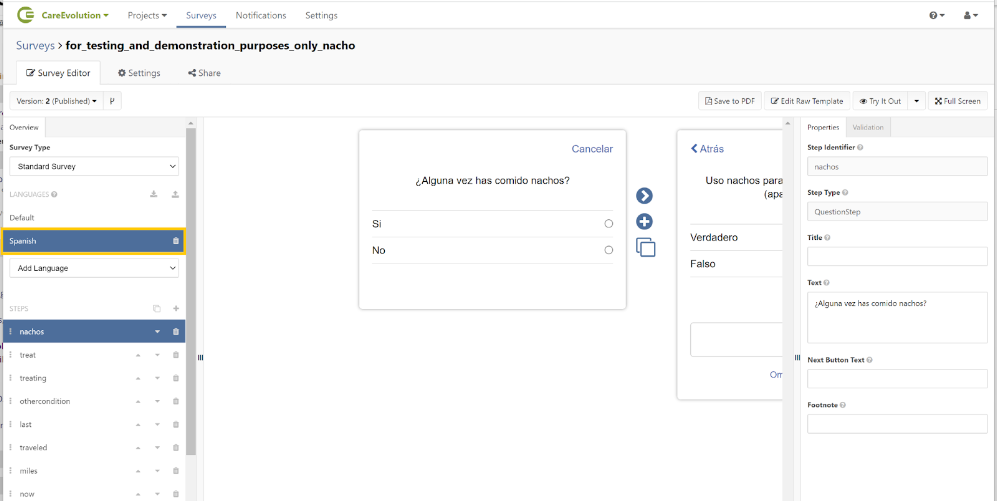
Task: Click the duplicate step icon beside STEPS
Action: (156, 309)
